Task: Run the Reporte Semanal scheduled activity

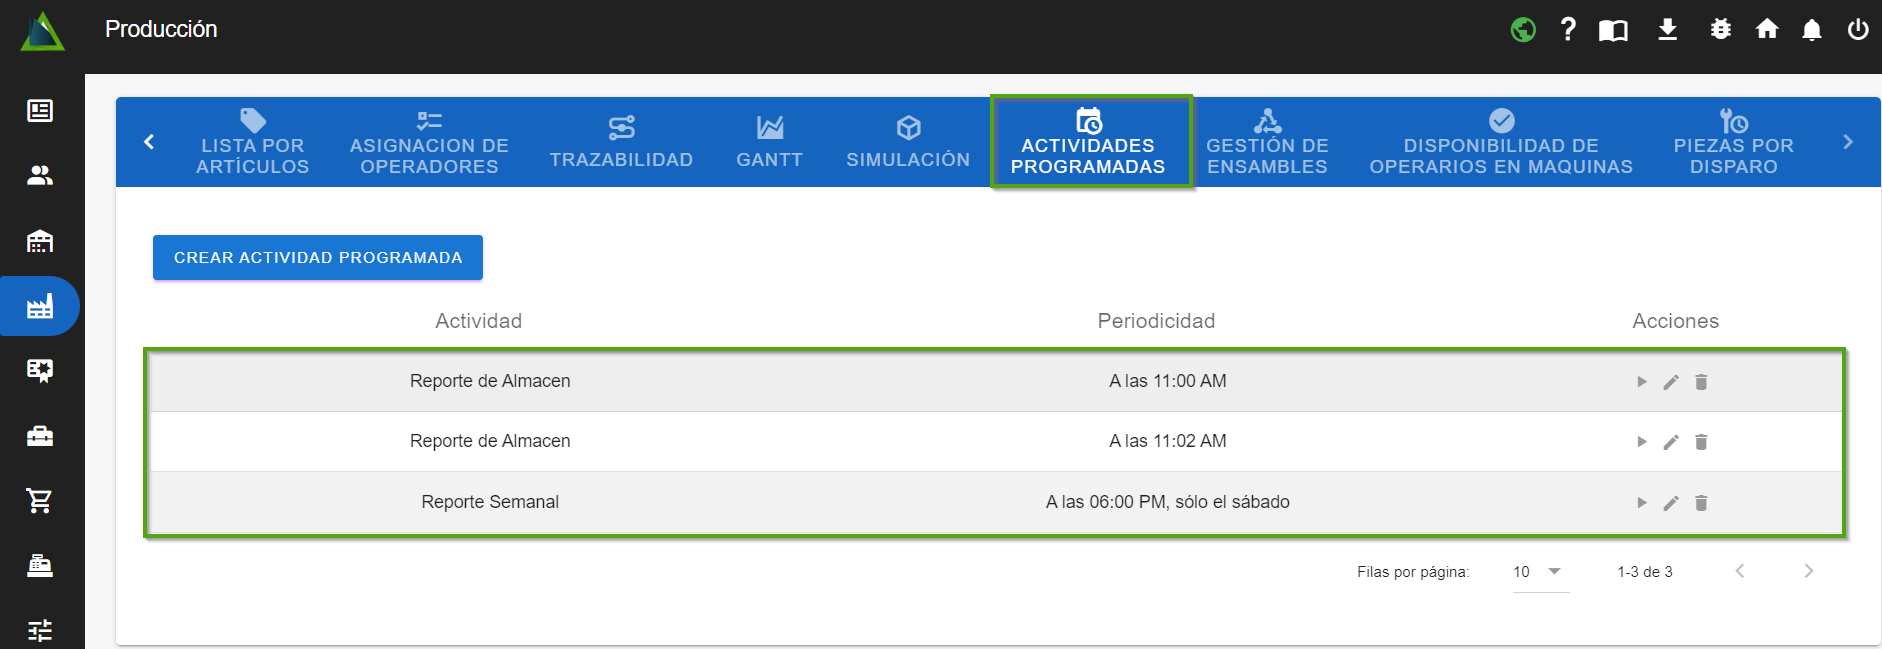Action: pos(1641,503)
